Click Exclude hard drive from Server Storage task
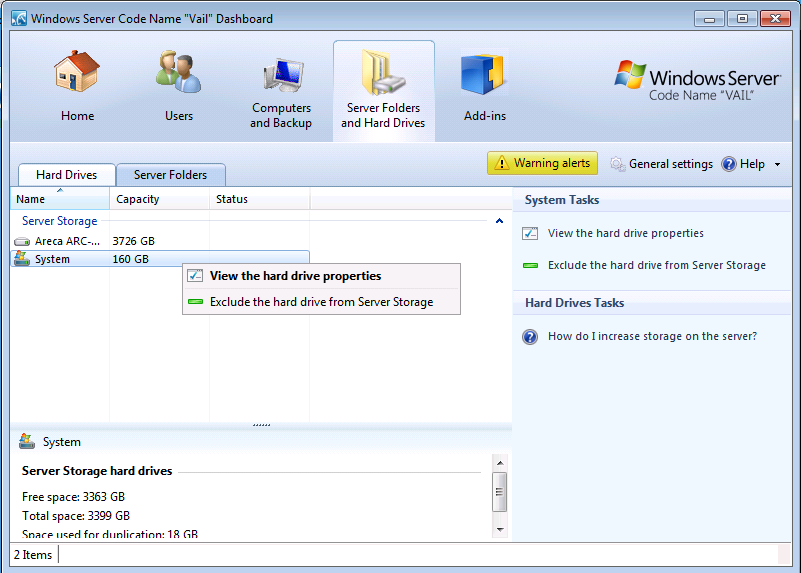801x573 pixels. click(x=656, y=266)
